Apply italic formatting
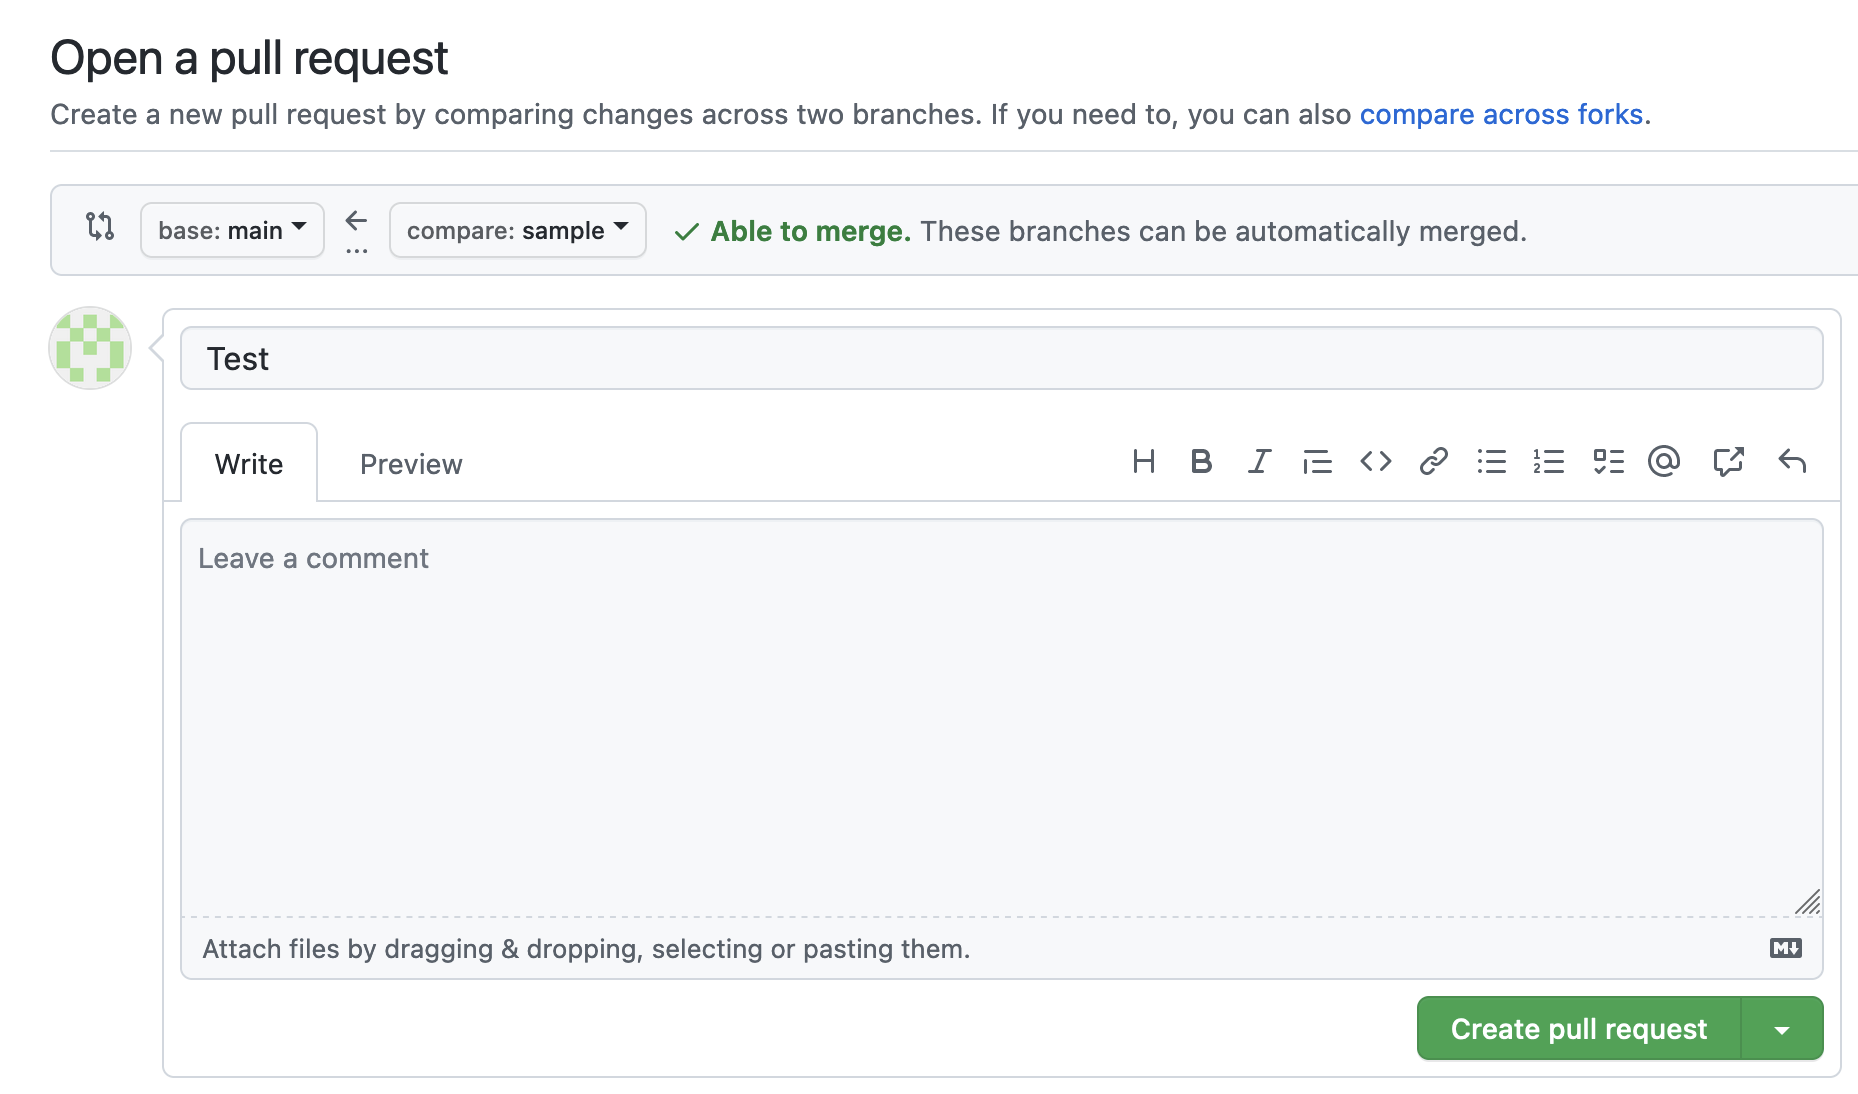The width and height of the screenshot is (1858, 1094). click(1259, 461)
